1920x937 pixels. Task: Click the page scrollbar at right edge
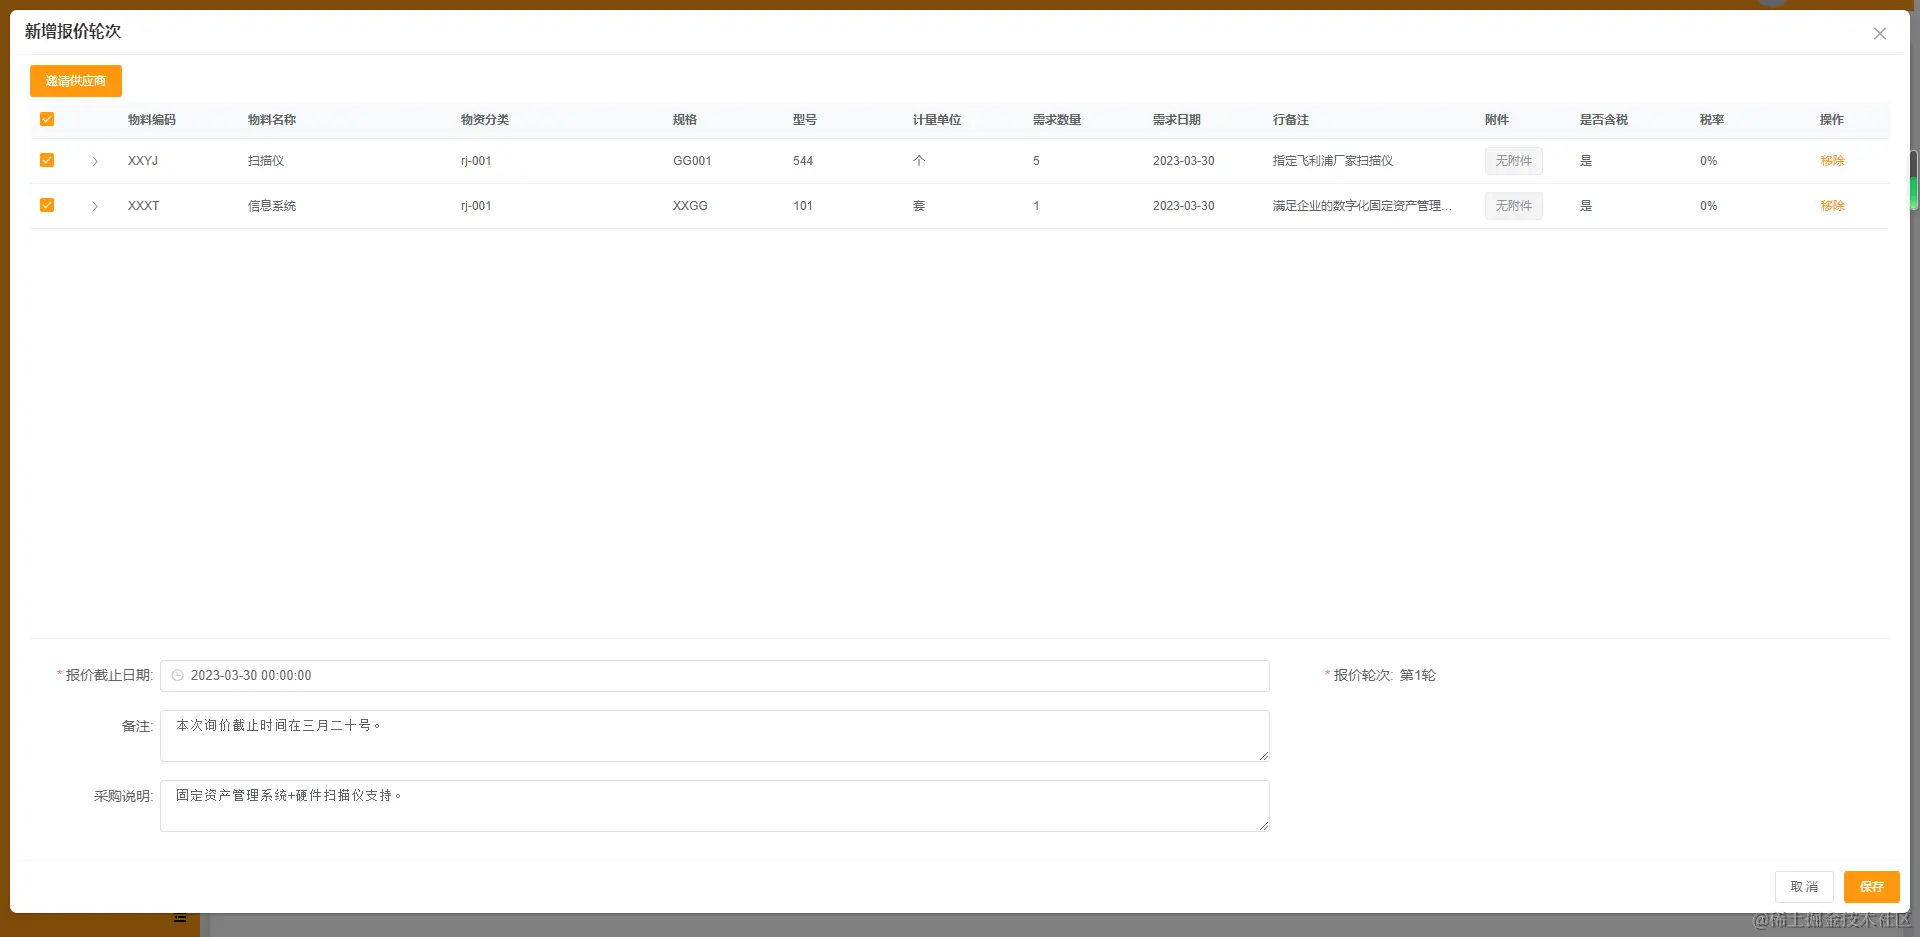click(1914, 180)
